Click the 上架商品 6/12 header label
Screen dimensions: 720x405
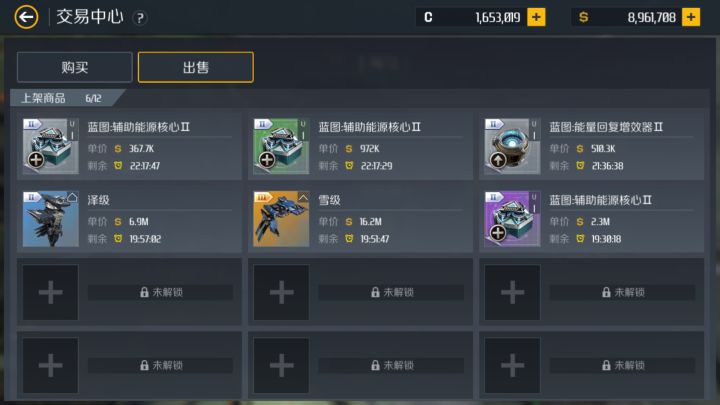(x=62, y=98)
